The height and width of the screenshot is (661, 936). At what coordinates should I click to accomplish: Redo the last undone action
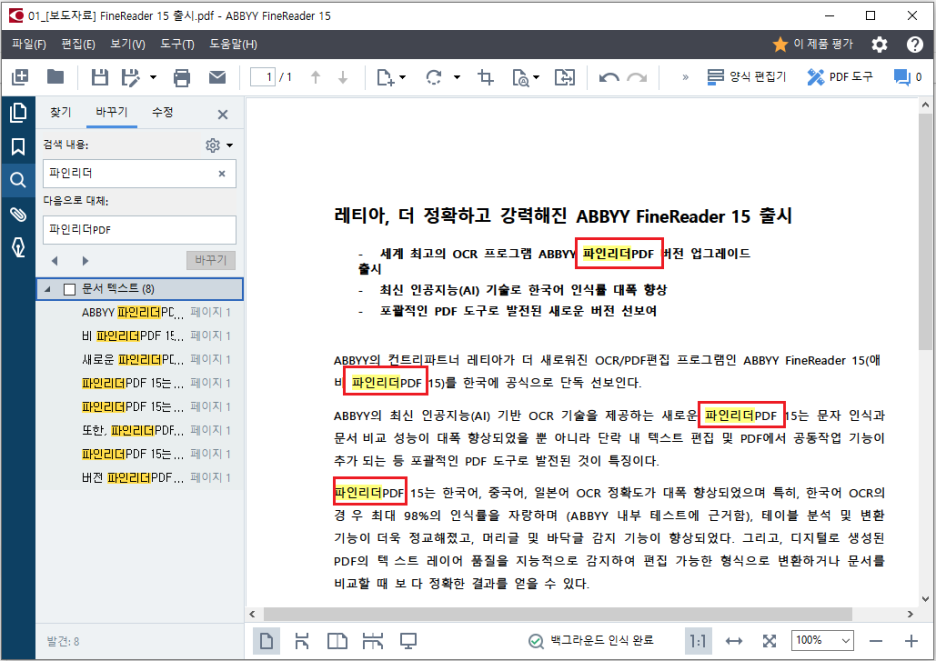638,78
